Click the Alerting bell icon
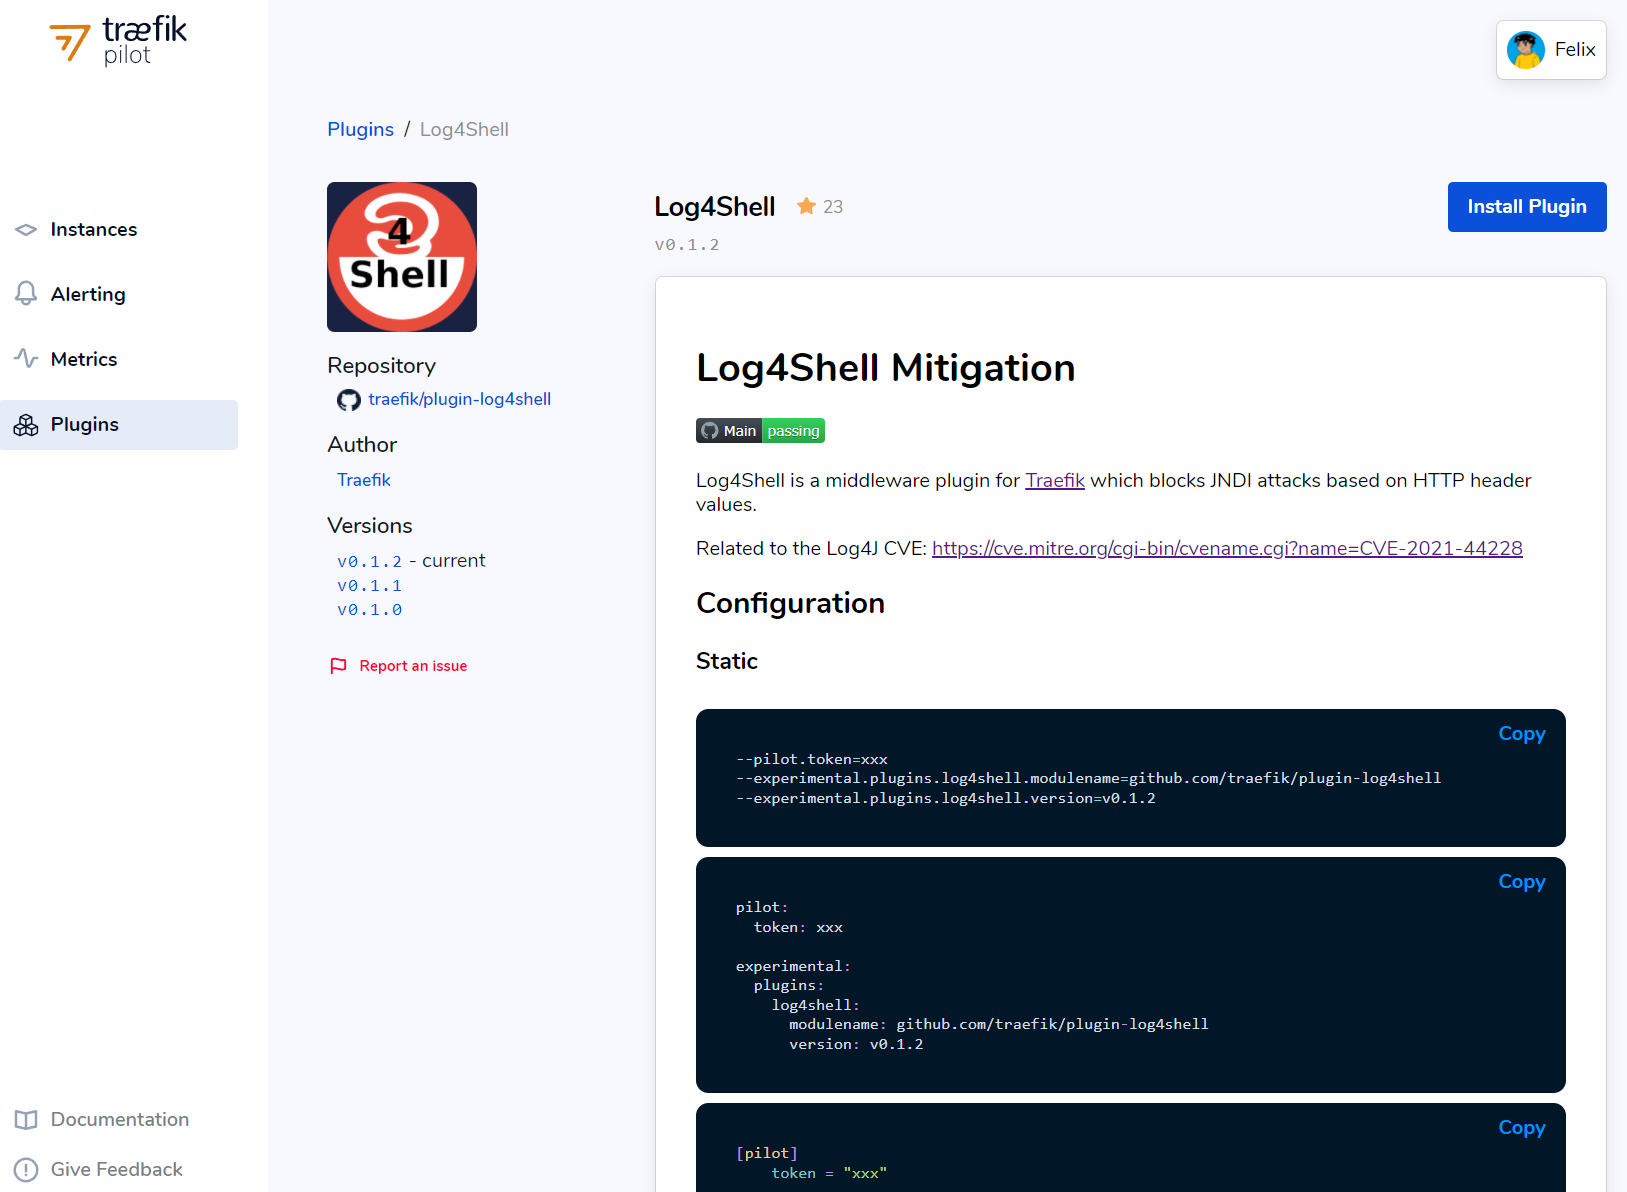Image resolution: width=1627 pixels, height=1192 pixels. (x=26, y=294)
